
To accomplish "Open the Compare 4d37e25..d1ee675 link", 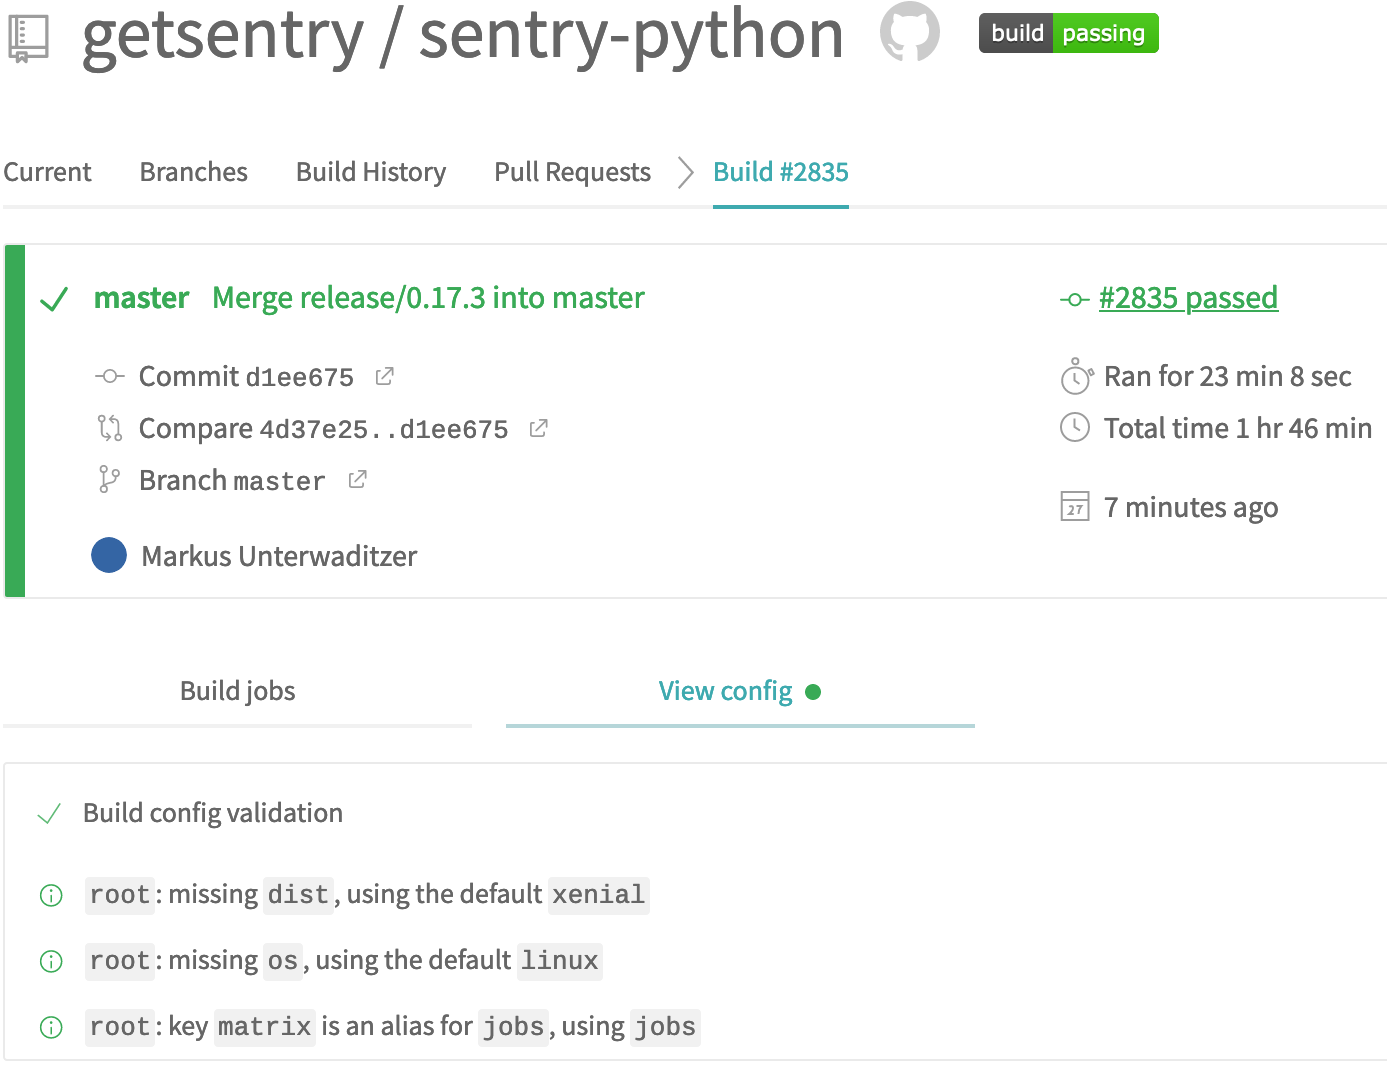I will coord(324,428).
